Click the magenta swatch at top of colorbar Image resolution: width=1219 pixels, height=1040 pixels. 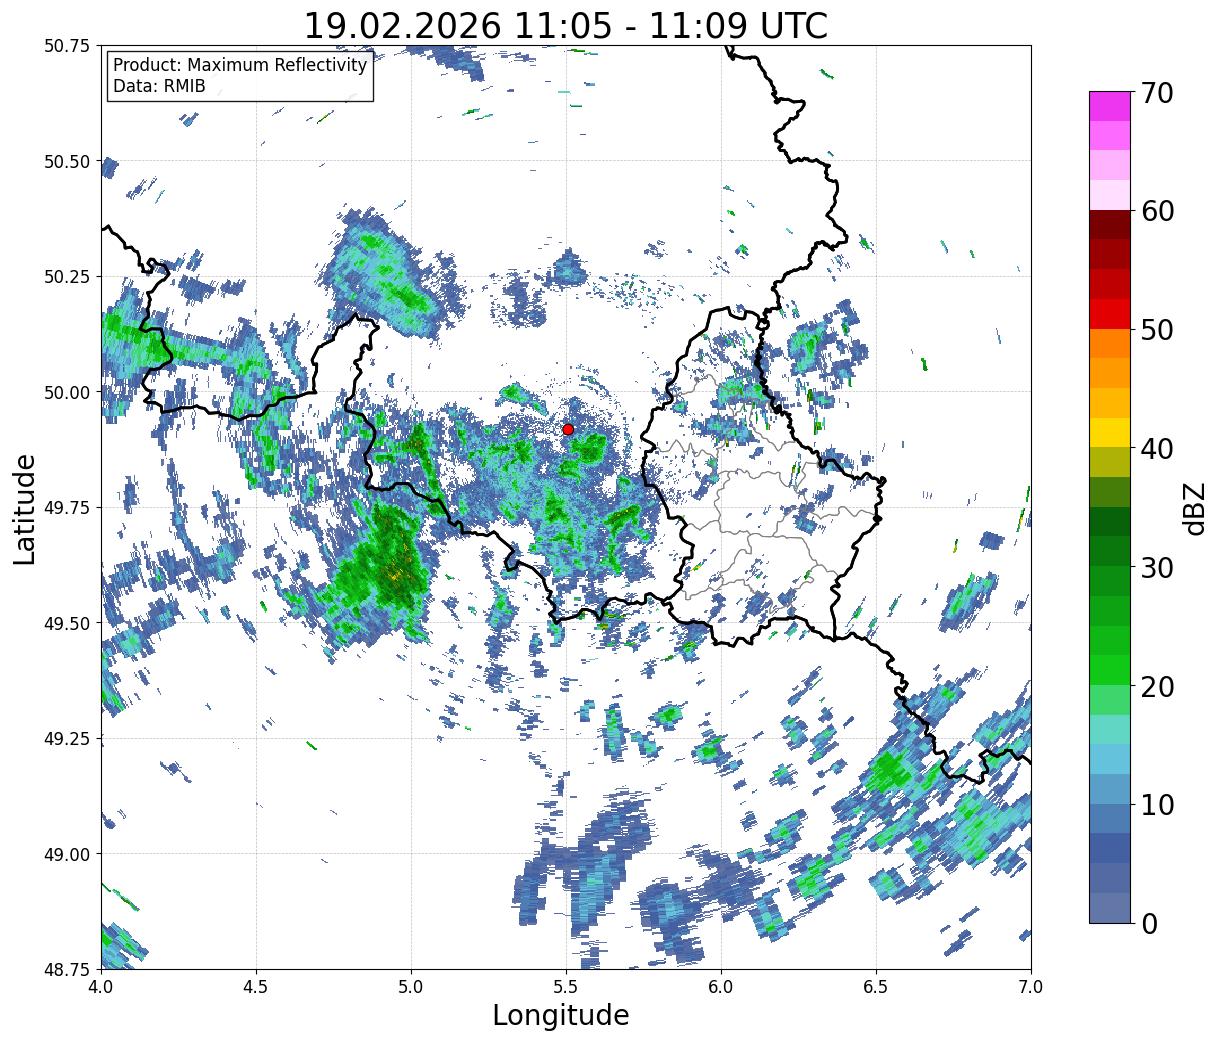pos(1109,106)
